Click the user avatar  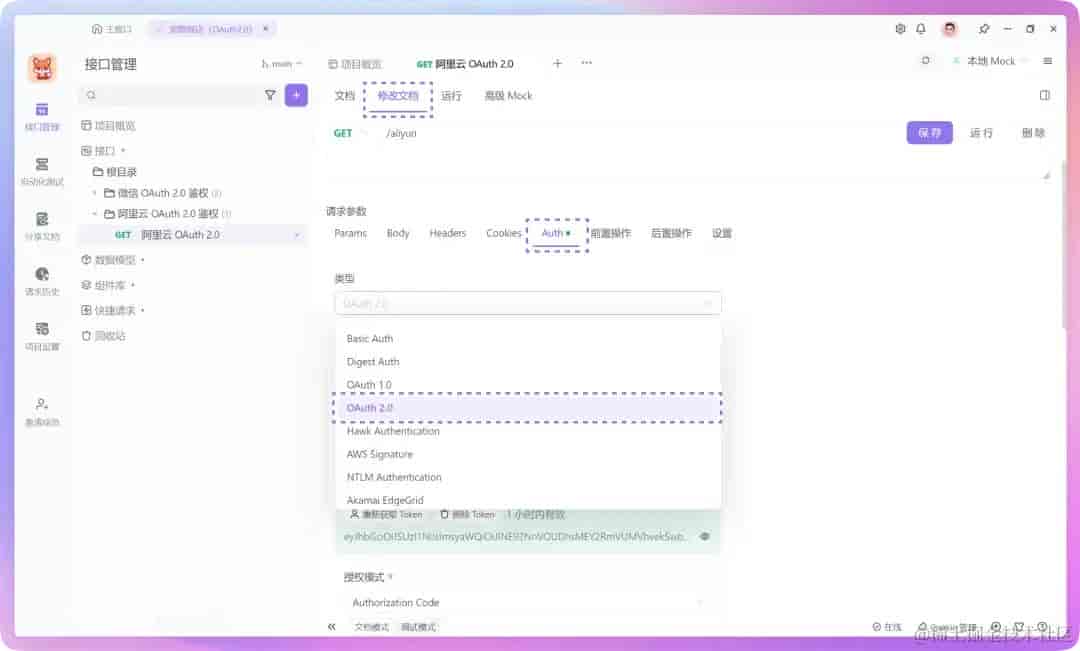pos(950,29)
